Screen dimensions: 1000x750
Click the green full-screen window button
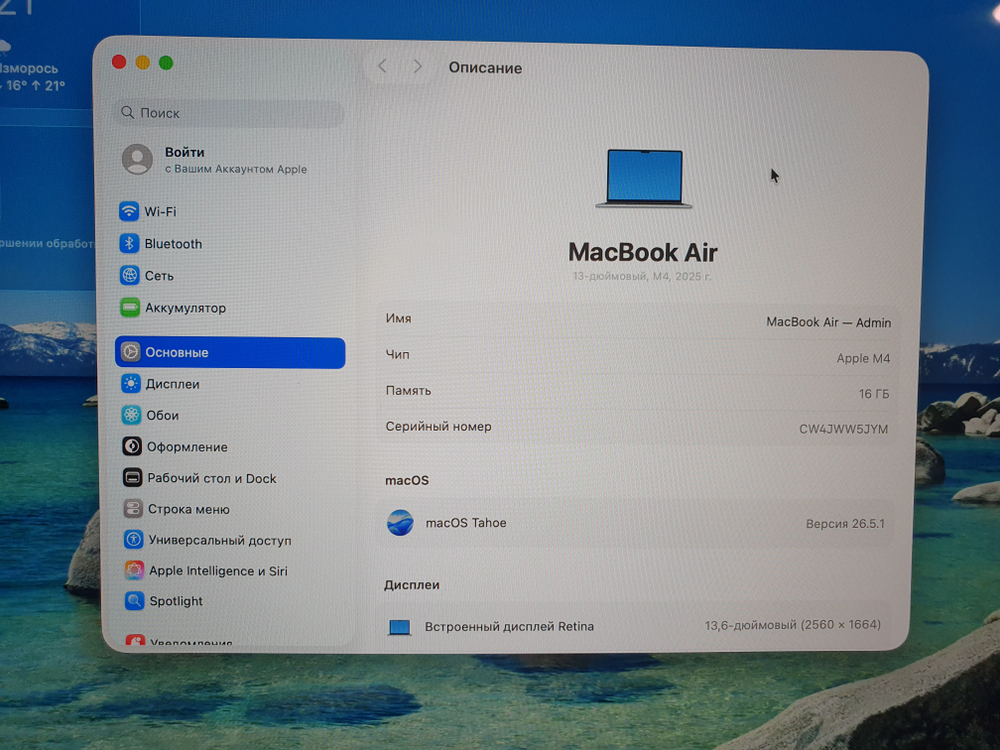166,62
